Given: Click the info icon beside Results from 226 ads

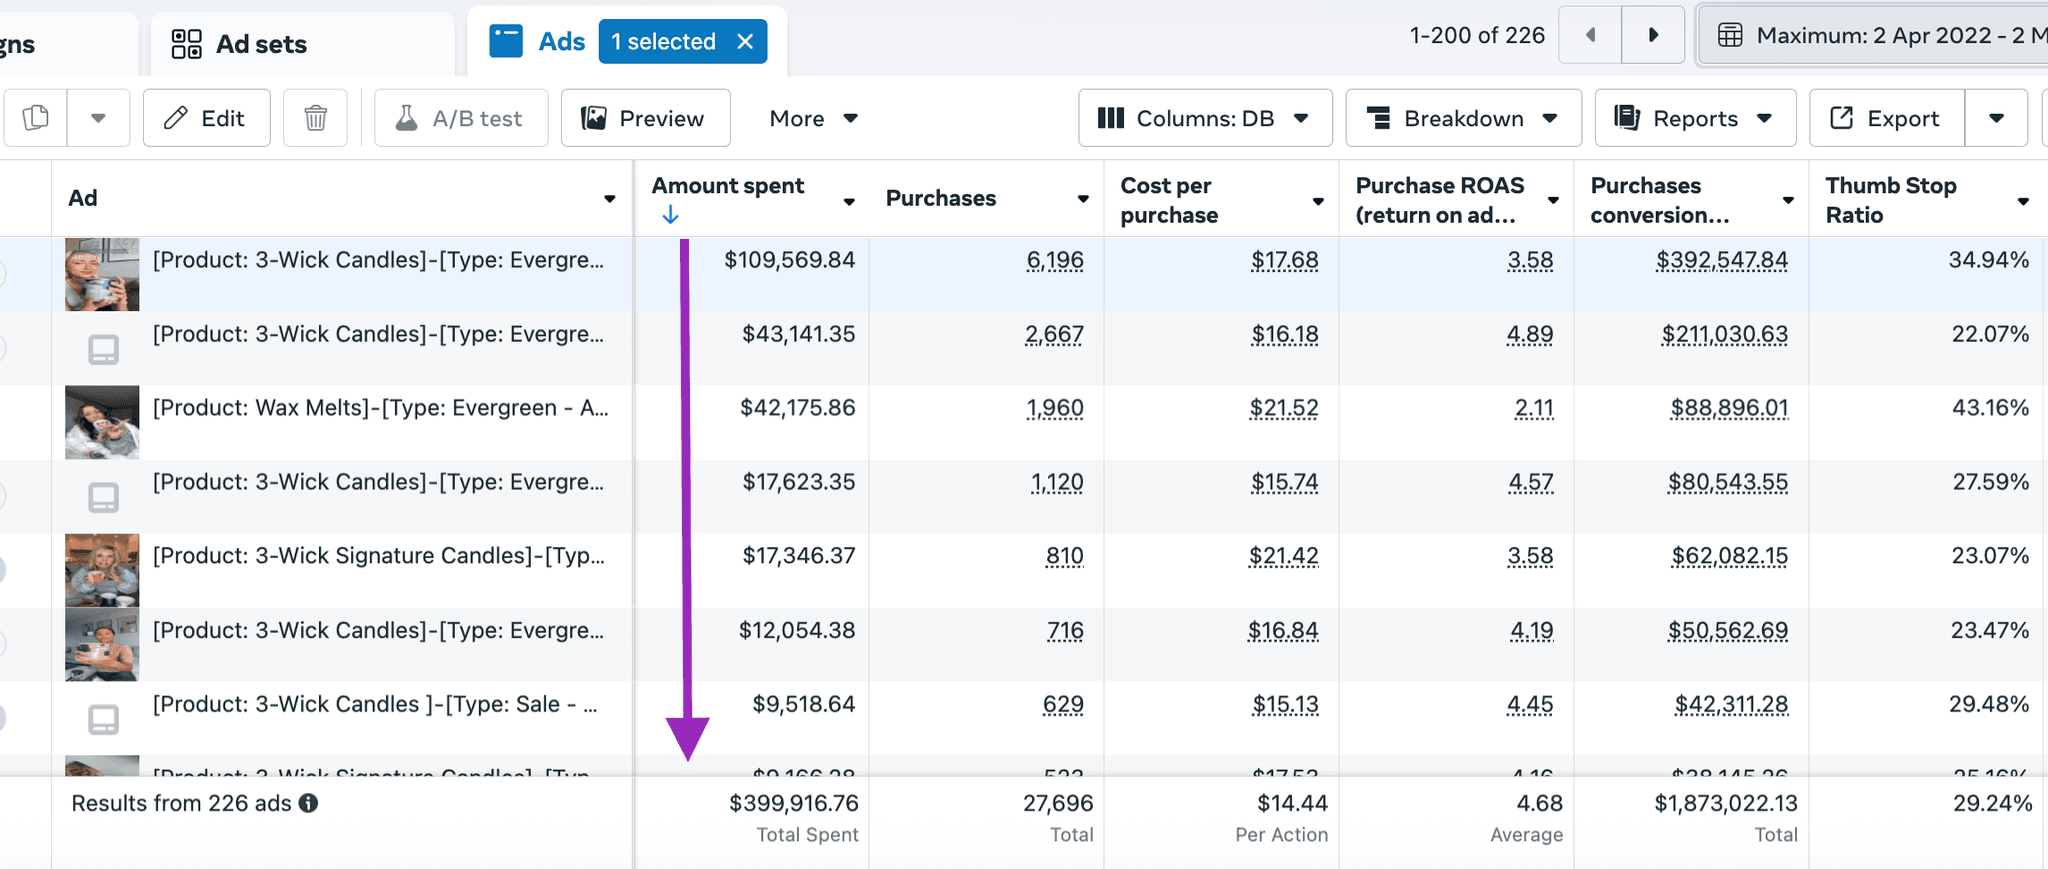Looking at the screenshot, I should point(308,803).
